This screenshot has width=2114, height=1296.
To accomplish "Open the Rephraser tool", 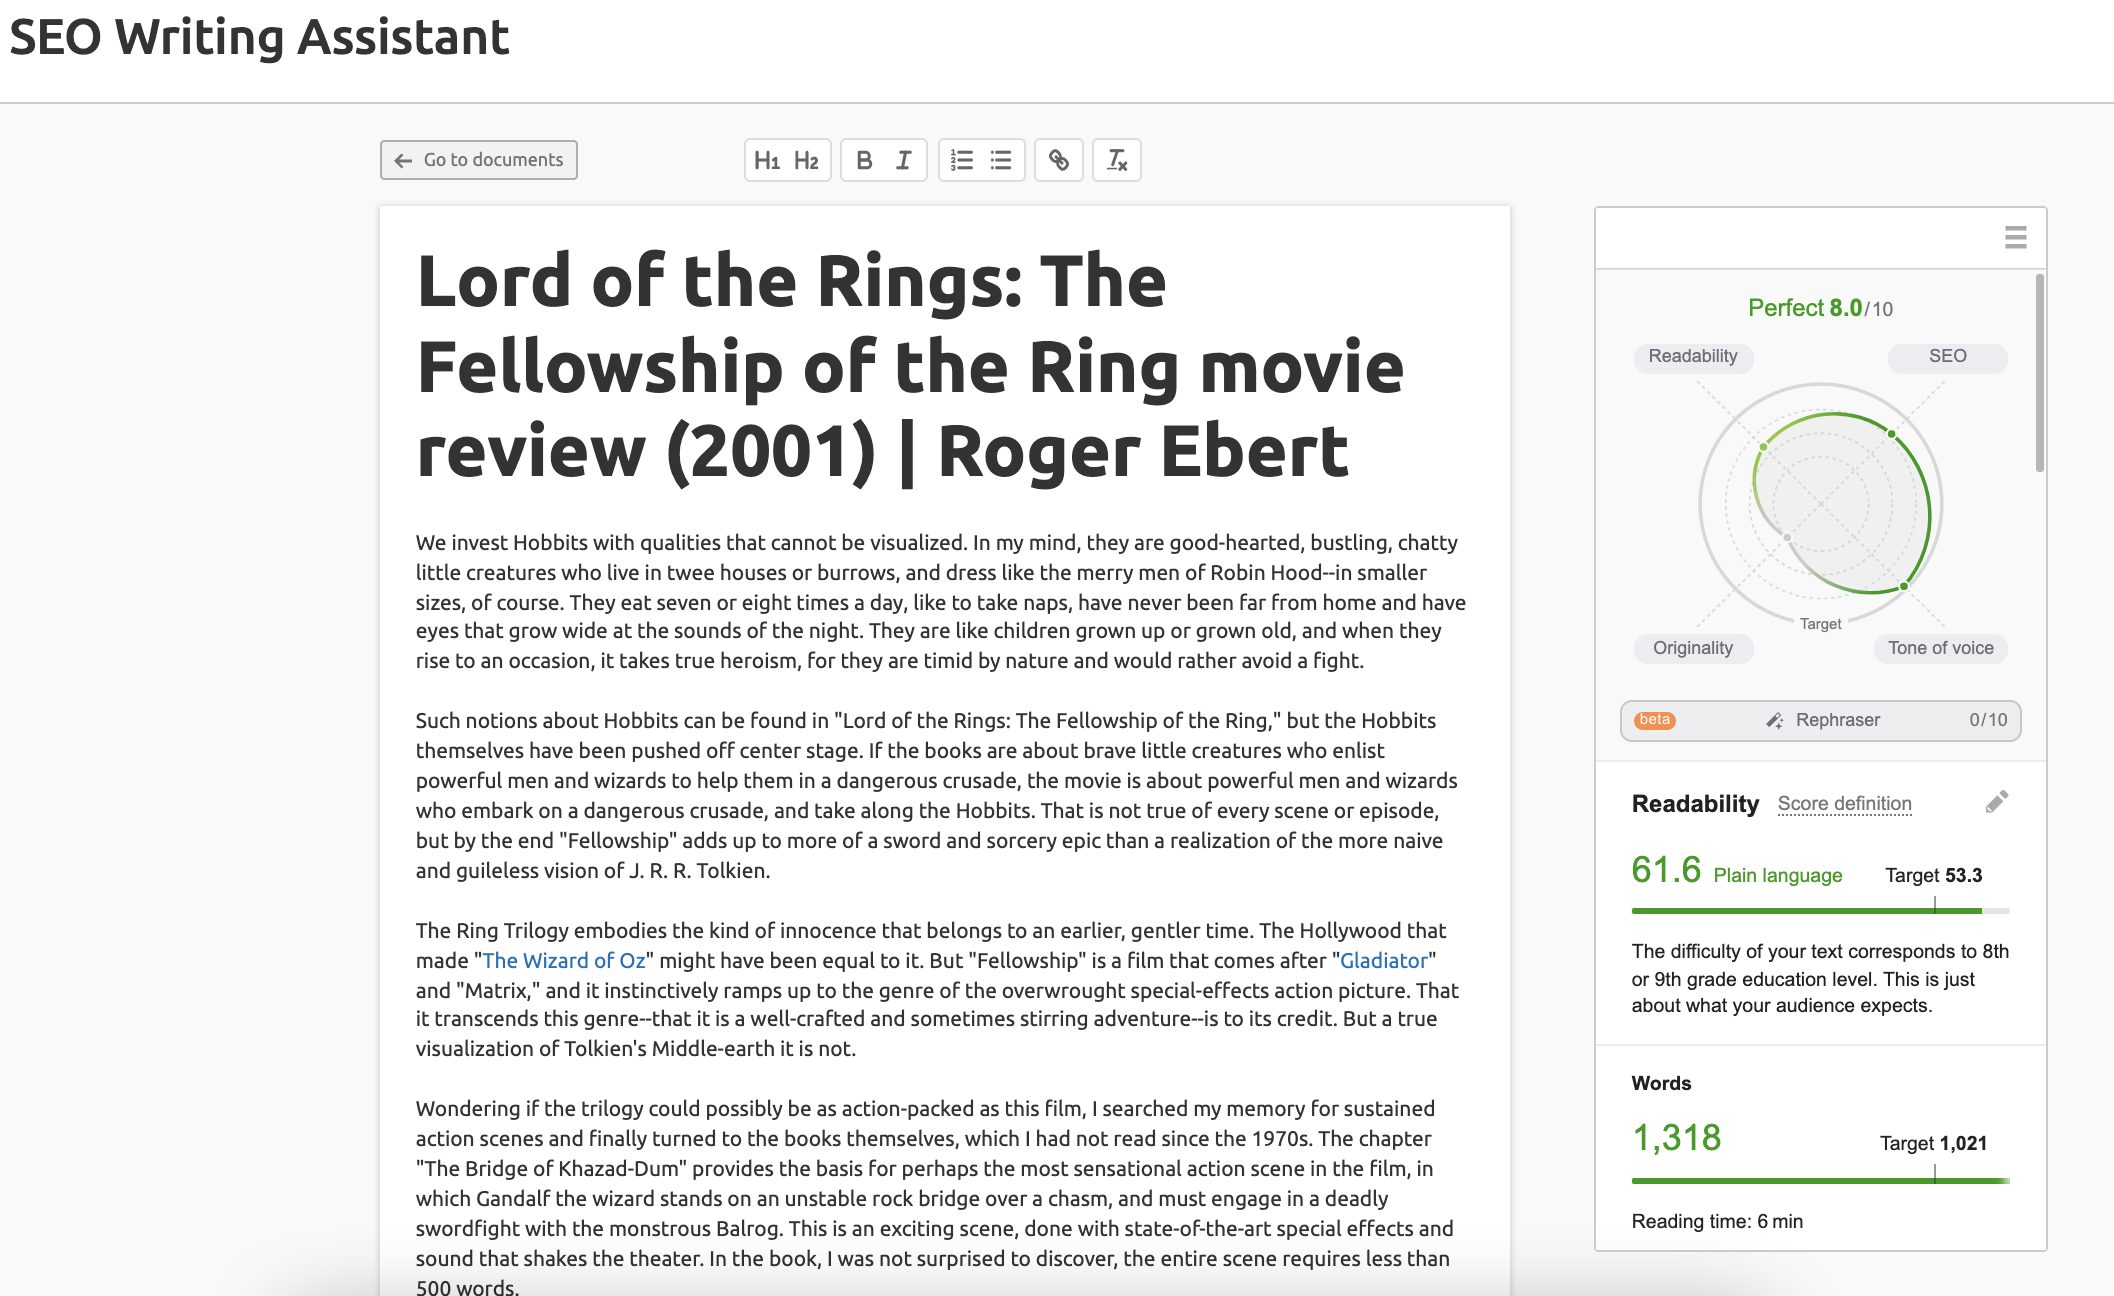I will pos(1820,720).
